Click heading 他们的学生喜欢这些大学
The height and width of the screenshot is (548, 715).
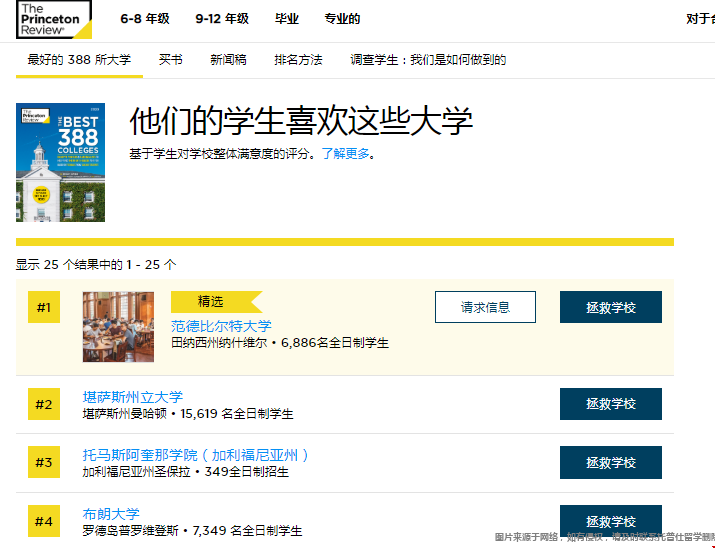tap(301, 121)
